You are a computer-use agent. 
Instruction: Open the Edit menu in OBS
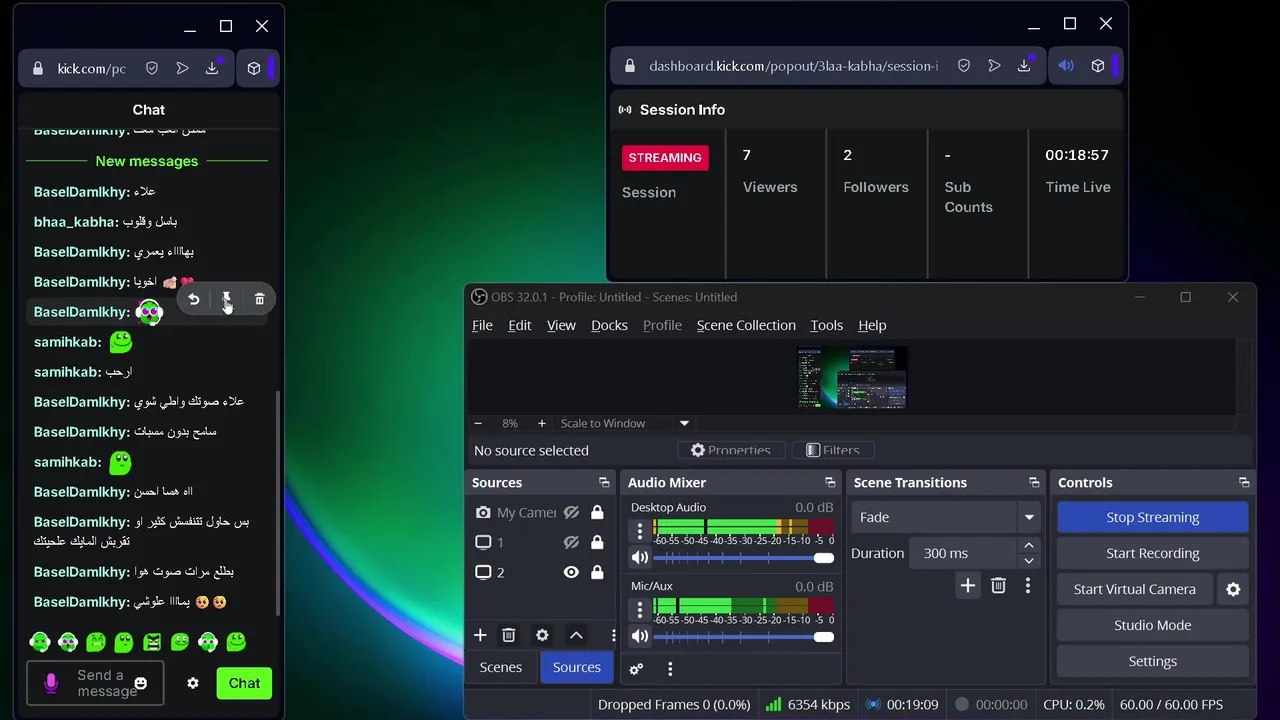(520, 326)
